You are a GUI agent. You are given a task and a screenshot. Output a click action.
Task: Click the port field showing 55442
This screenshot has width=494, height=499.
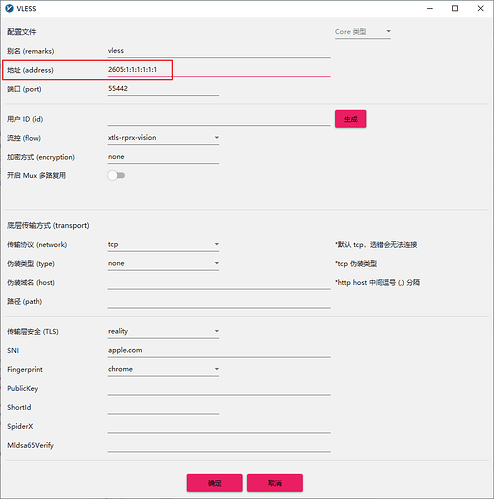click(x=163, y=89)
